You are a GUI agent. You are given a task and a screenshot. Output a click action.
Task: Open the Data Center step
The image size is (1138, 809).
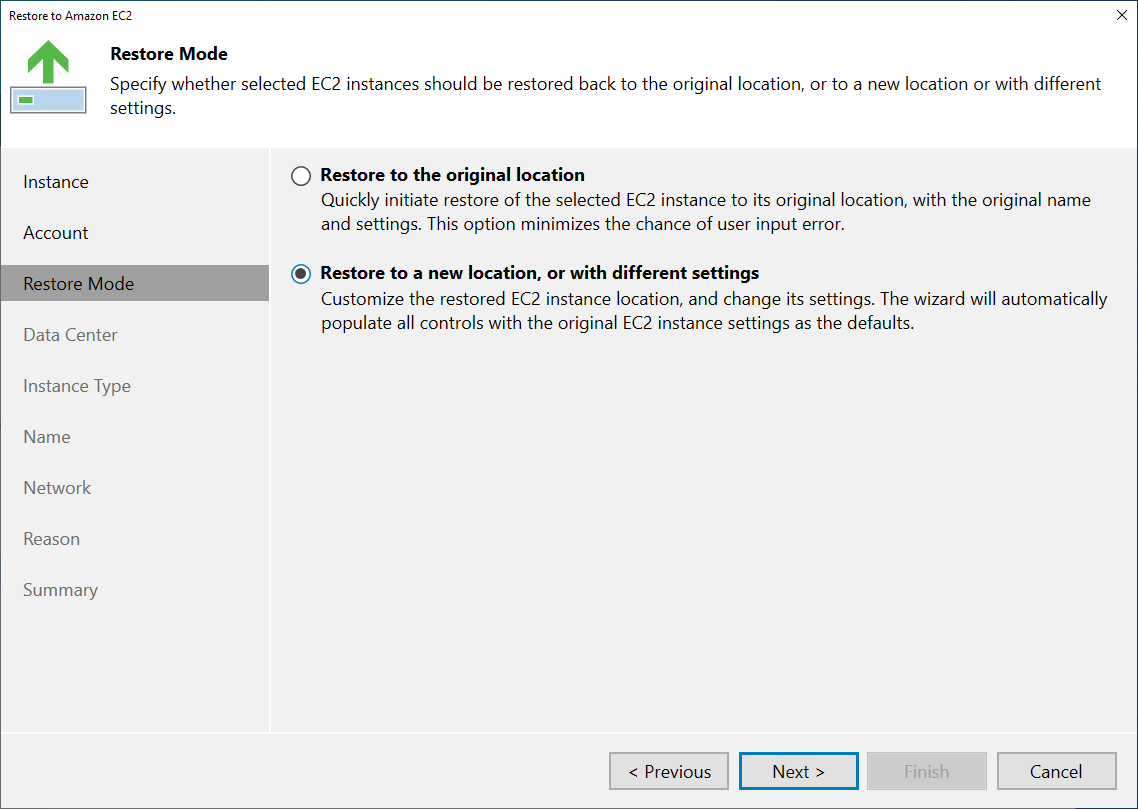pos(70,334)
